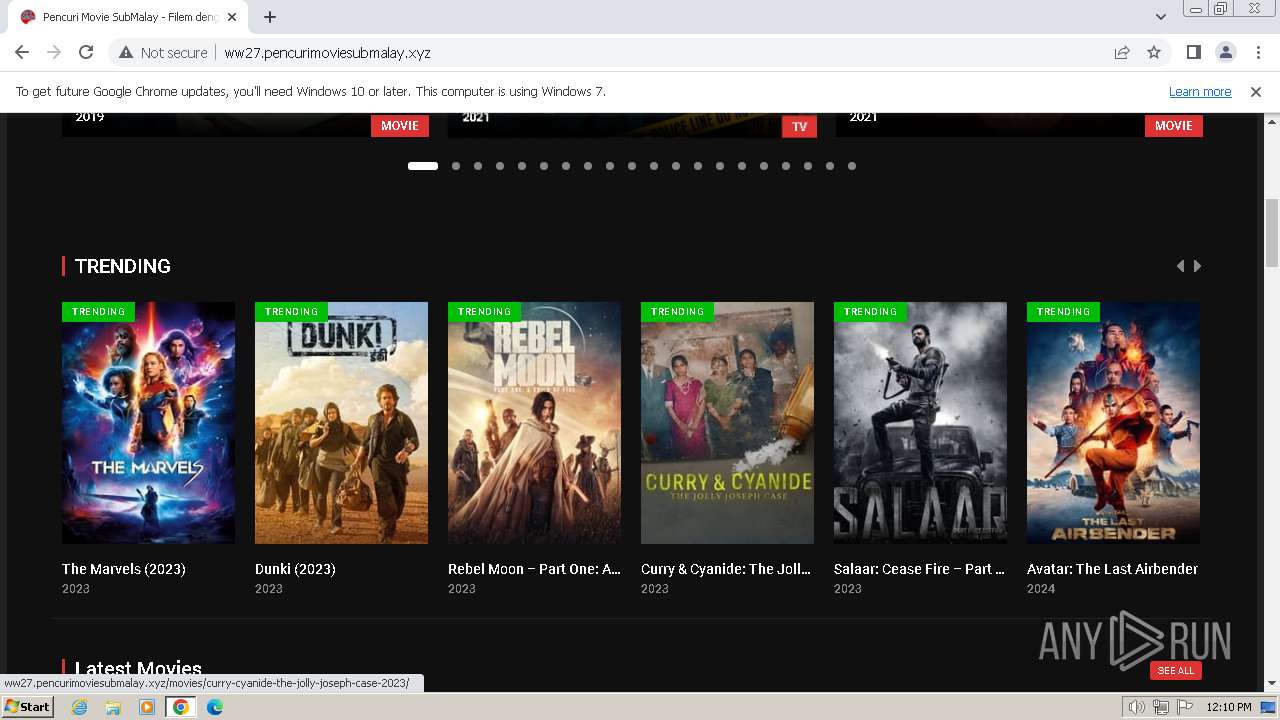Open Chrome's three-dot menu
The height and width of the screenshot is (720, 1280).
coord(1257,52)
